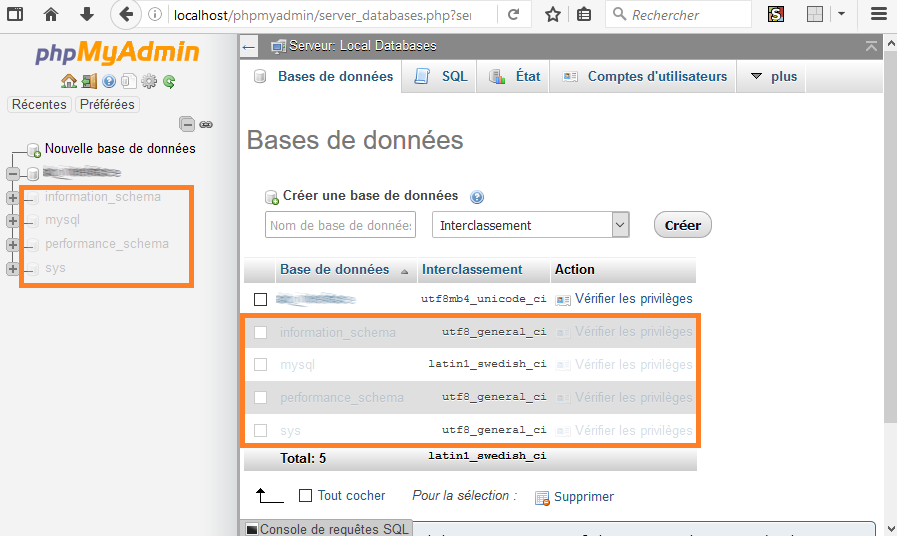This screenshot has height=536, width=897.
Task: Click the browser address bar URL
Action: coord(322,15)
